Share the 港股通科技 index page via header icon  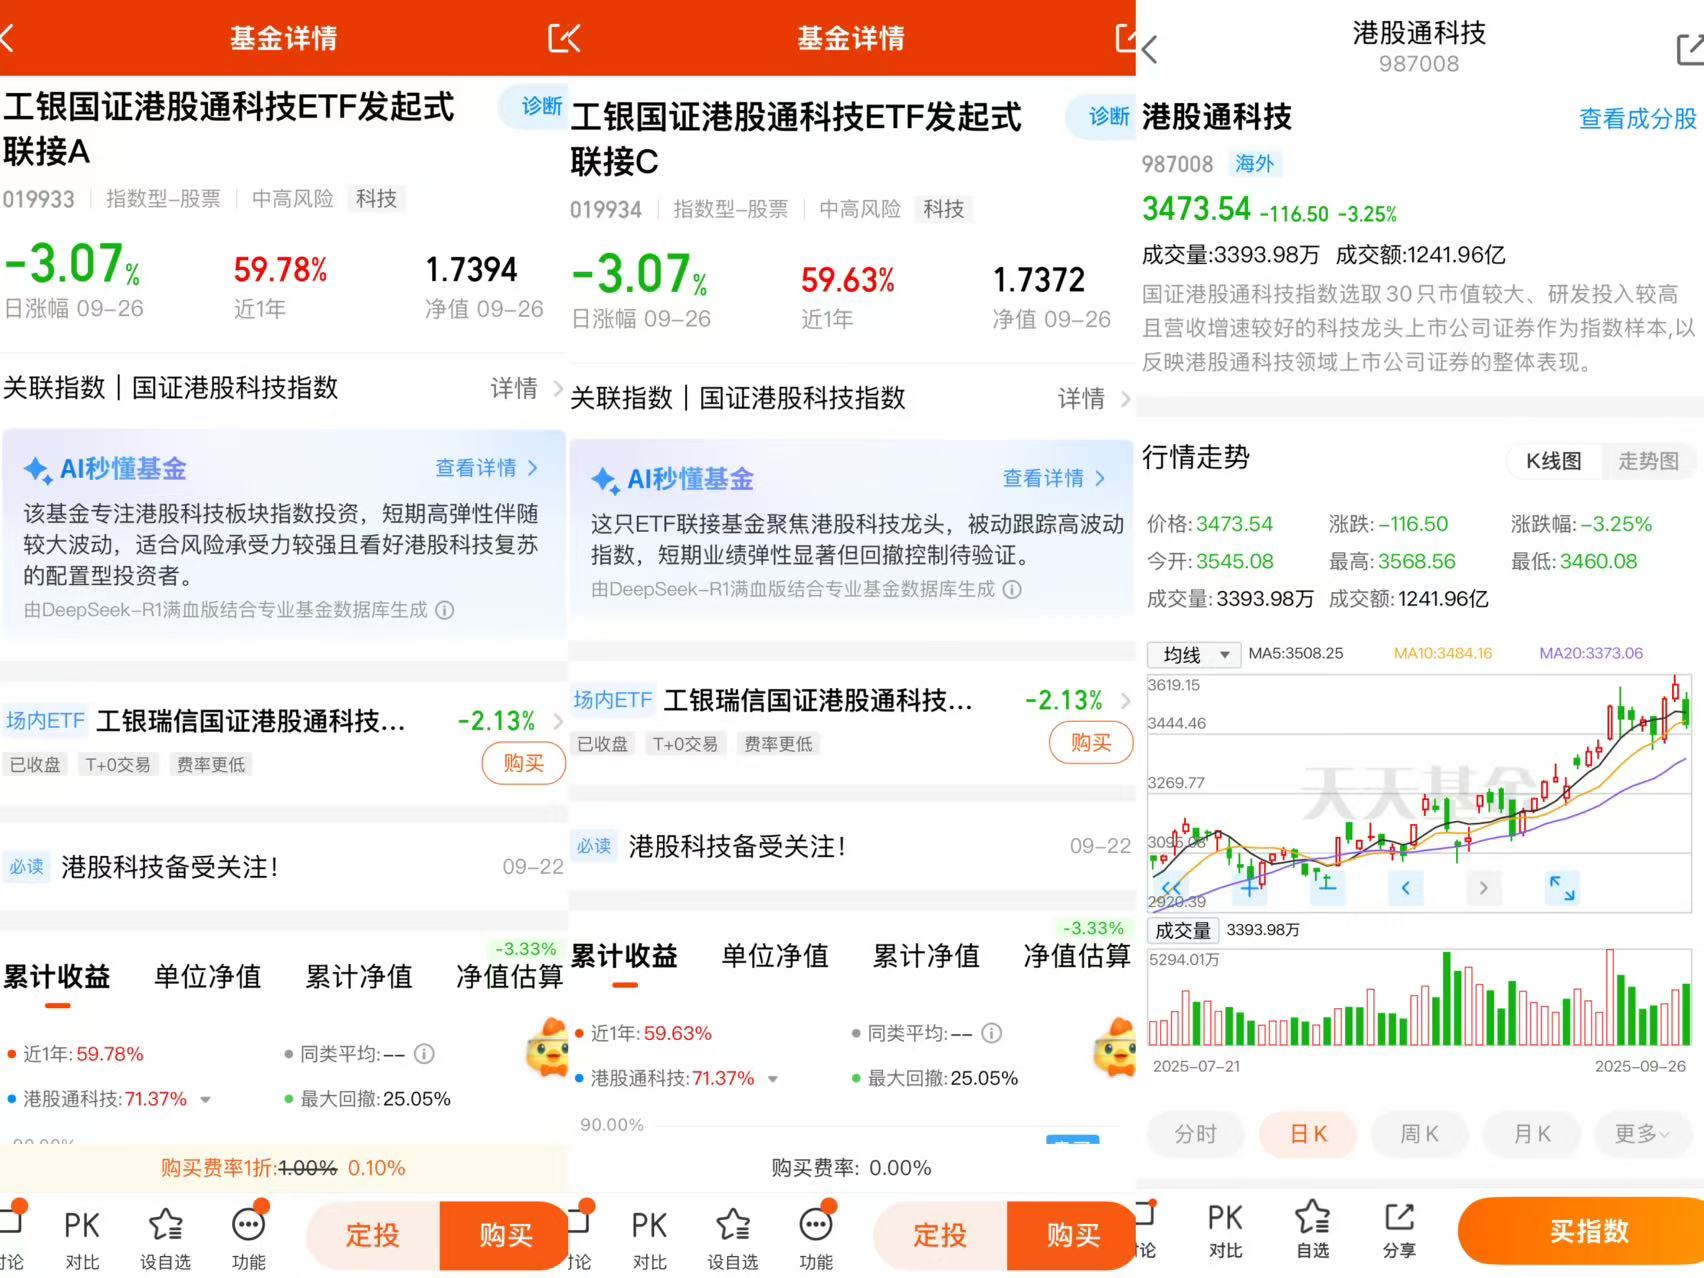pyautogui.click(x=1690, y=50)
